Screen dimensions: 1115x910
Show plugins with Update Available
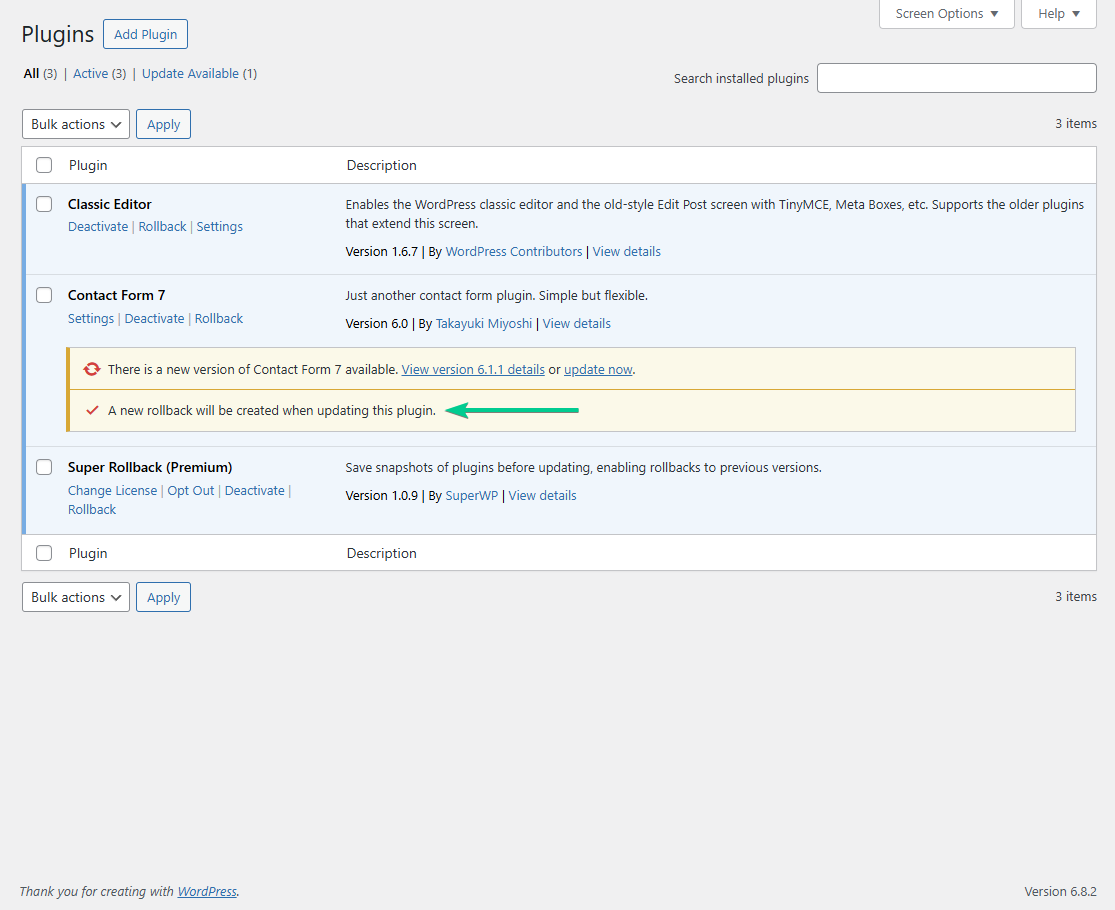click(x=190, y=74)
